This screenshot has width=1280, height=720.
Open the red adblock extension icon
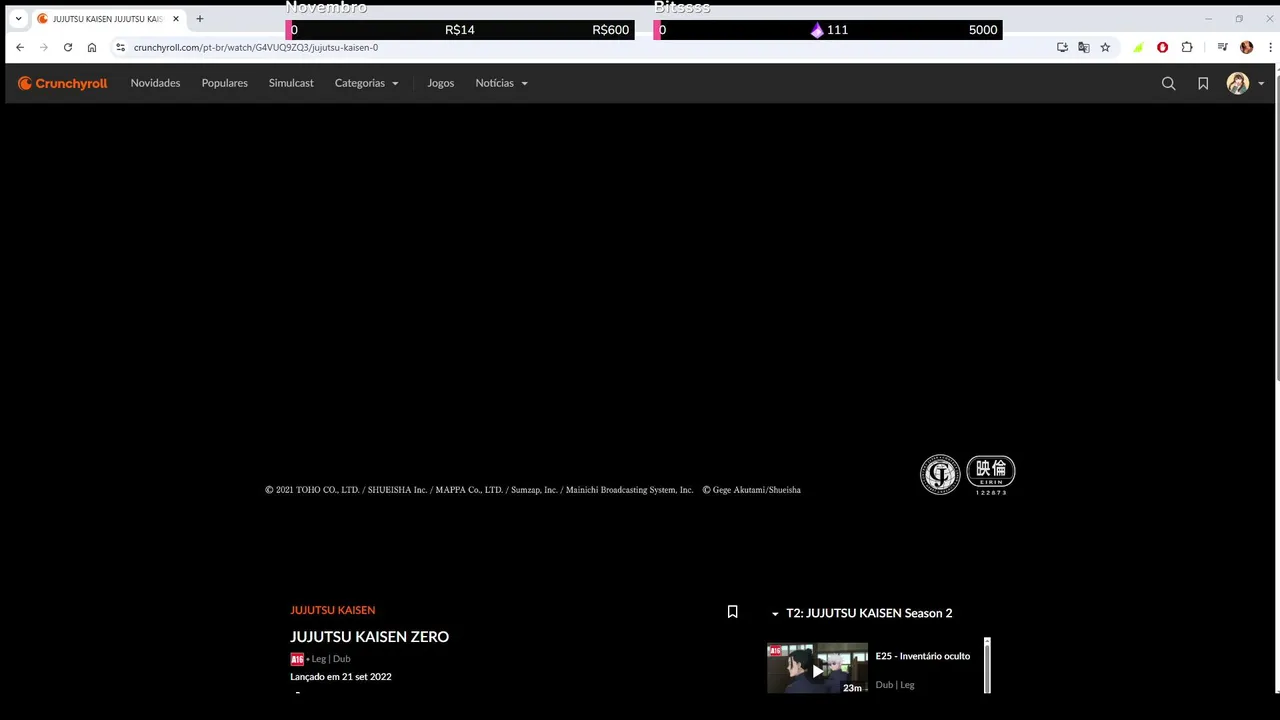coord(1162,47)
